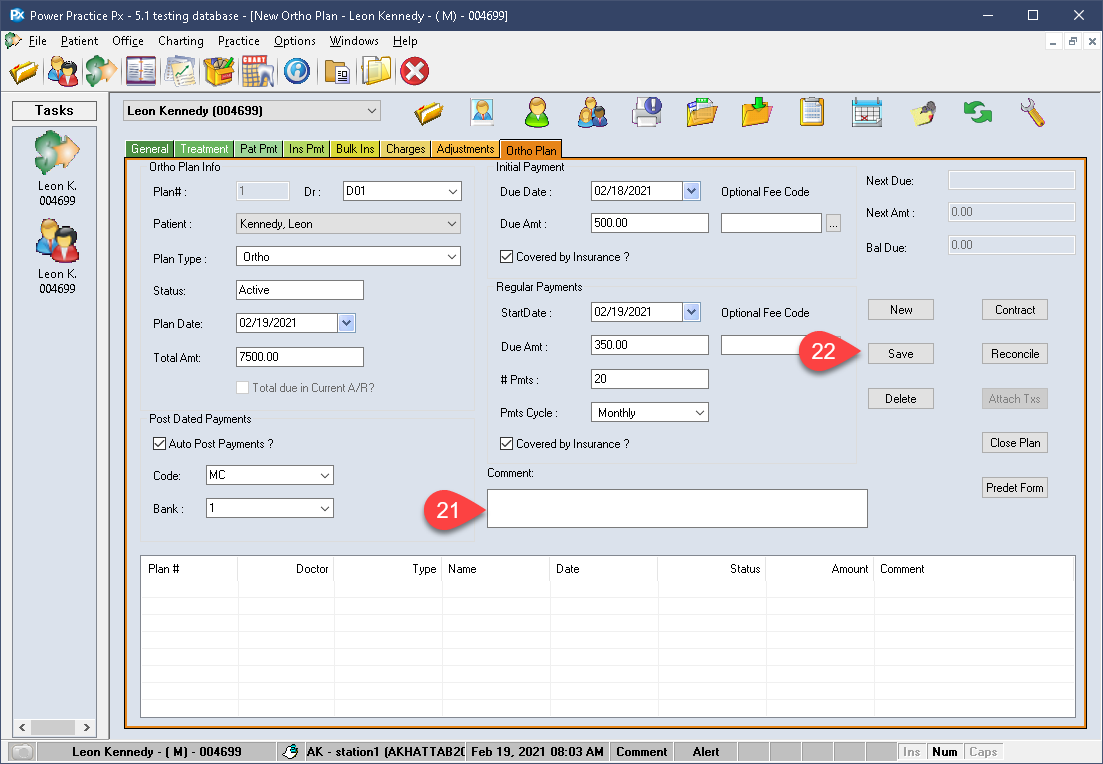Open the reports chart documents toolbar icon
Screen dimensions: 1103x764
pyautogui.click(x=180, y=71)
